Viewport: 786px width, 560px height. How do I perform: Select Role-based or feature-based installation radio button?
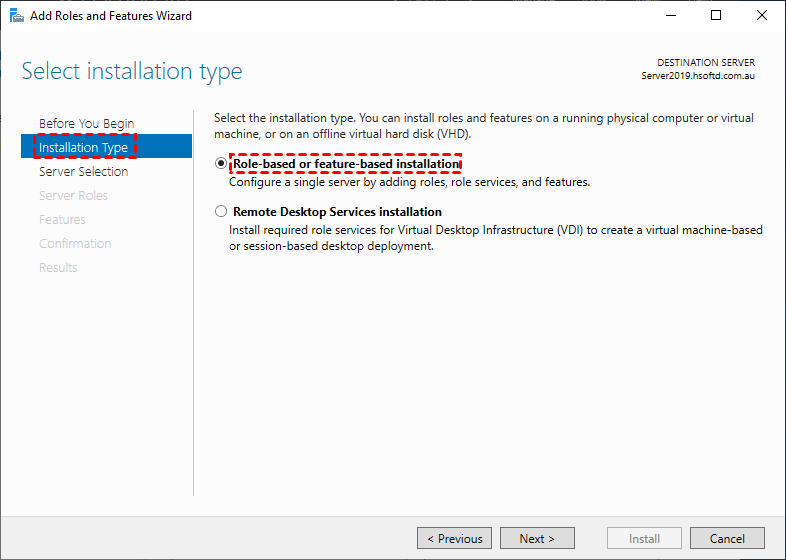221,163
